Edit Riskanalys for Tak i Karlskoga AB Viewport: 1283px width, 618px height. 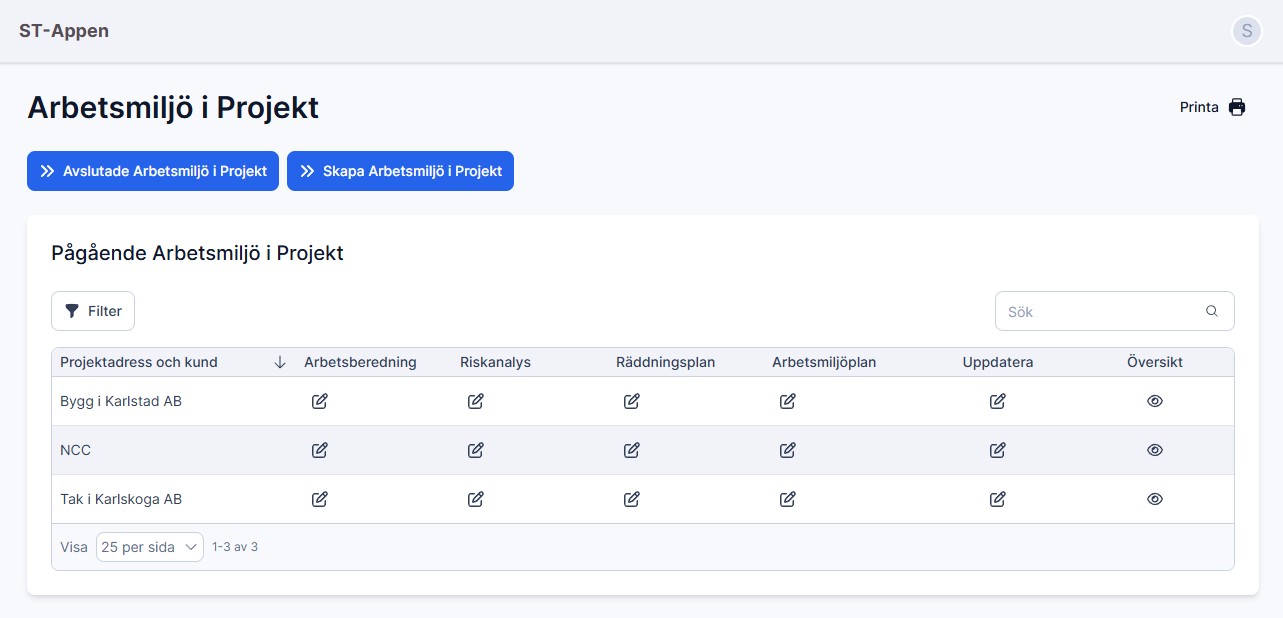(476, 499)
